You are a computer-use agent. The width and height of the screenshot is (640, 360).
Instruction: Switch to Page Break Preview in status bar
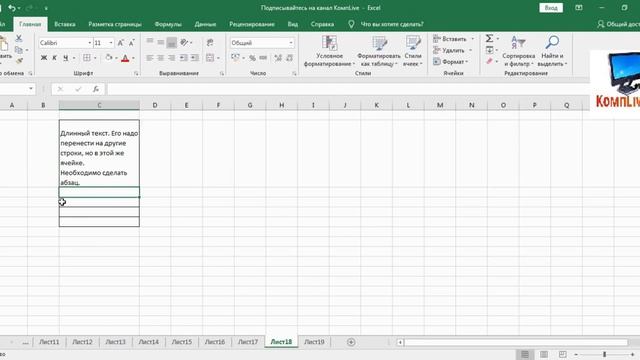pos(562,354)
